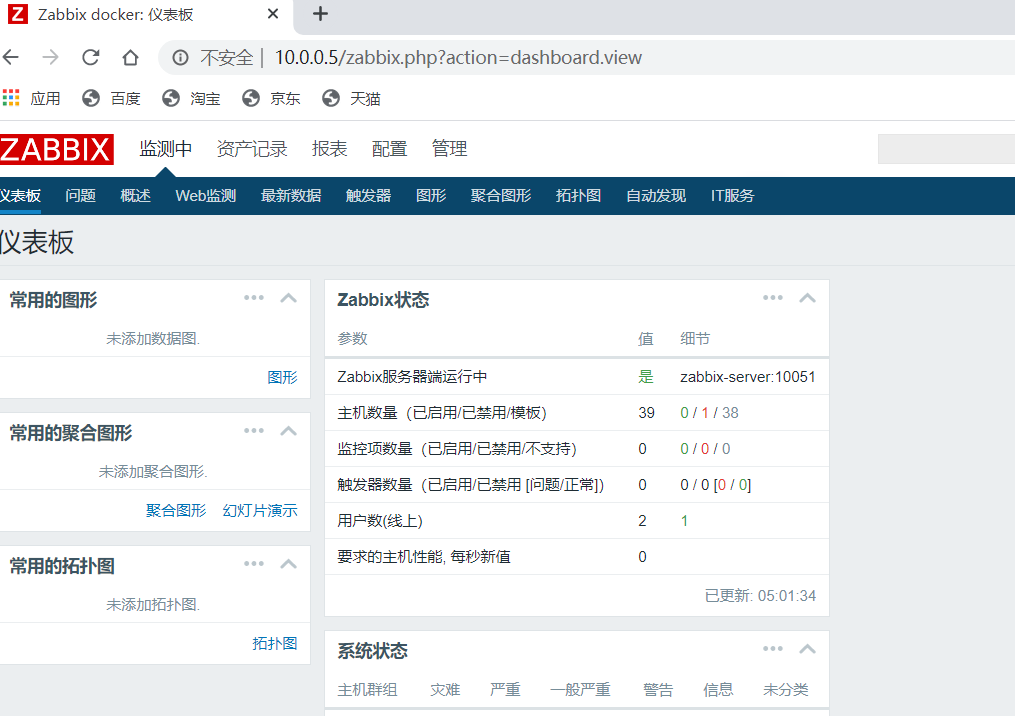Image resolution: width=1015 pixels, height=716 pixels.
Task: Click the 一般严重 column header
Action: pyautogui.click(x=581, y=690)
